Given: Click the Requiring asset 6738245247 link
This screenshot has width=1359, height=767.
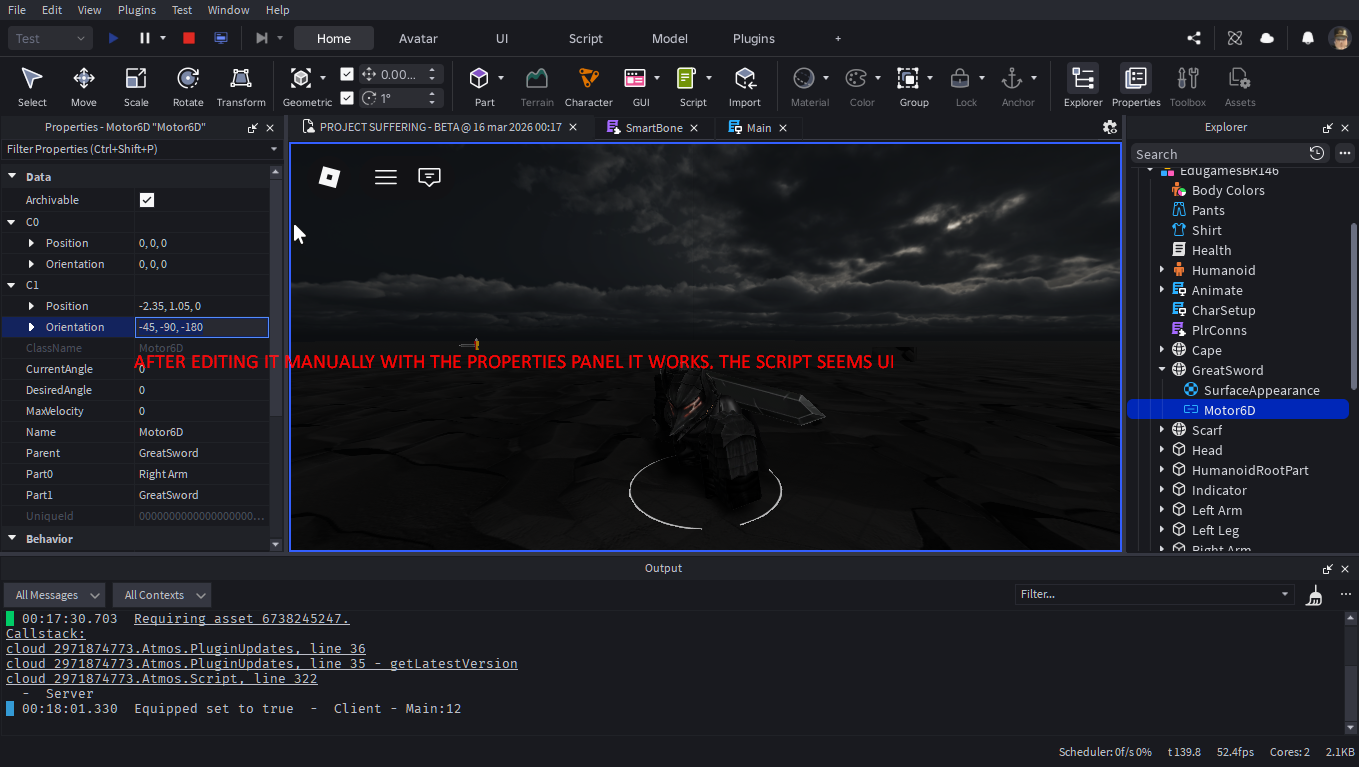Looking at the screenshot, I should tap(241, 619).
